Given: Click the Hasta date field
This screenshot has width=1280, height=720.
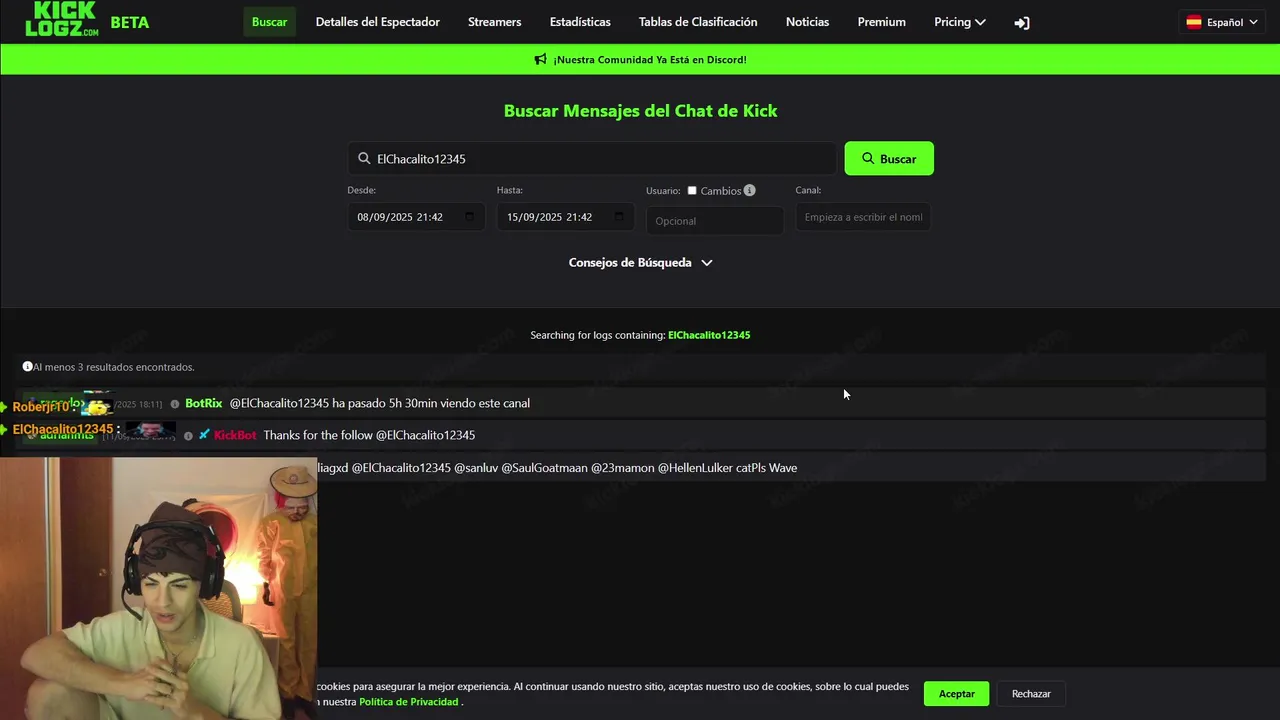Looking at the screenshot, I should (x=565, y=217).
